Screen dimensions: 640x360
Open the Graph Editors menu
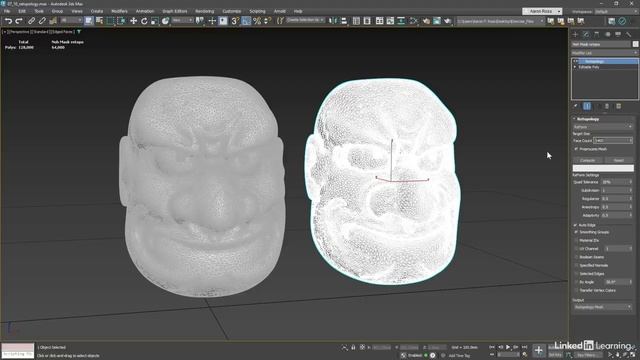174,11
